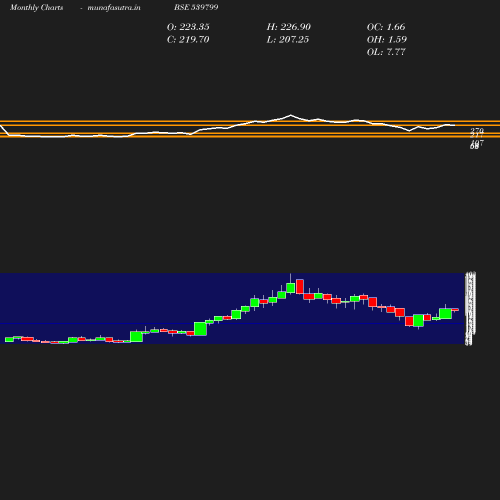Click the 'Monthly Charts' title text
Screen dimensions: 500x500
(x=37, y=7)
